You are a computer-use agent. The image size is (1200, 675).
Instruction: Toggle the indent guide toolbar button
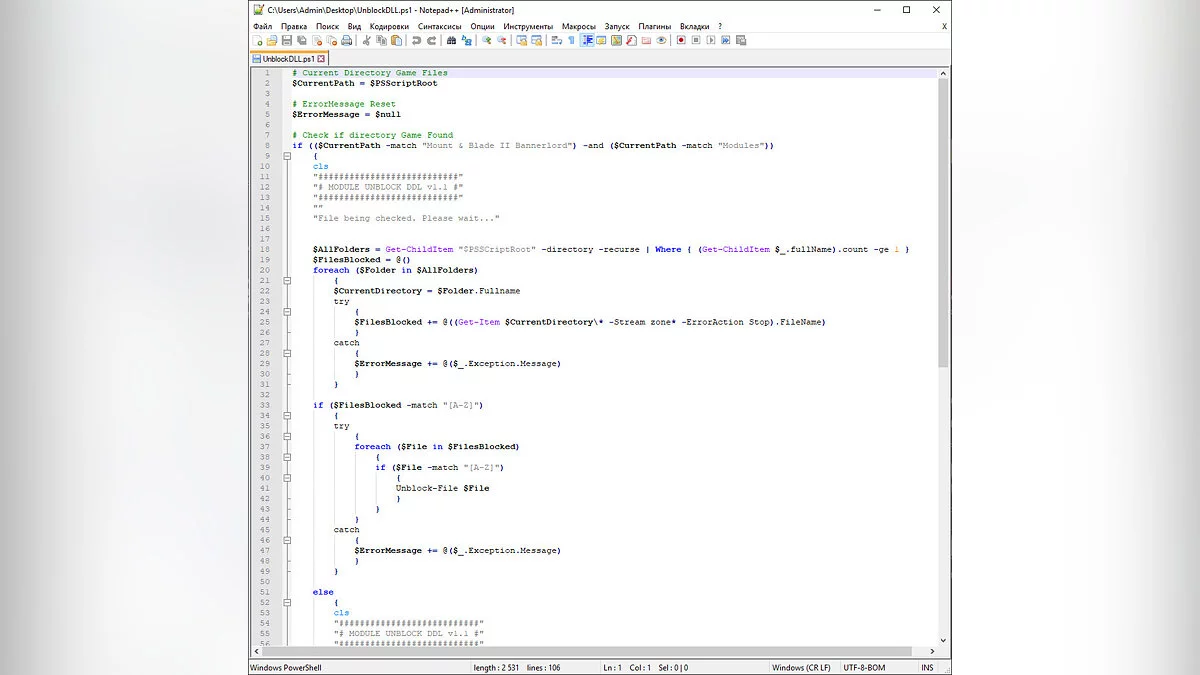587,41
